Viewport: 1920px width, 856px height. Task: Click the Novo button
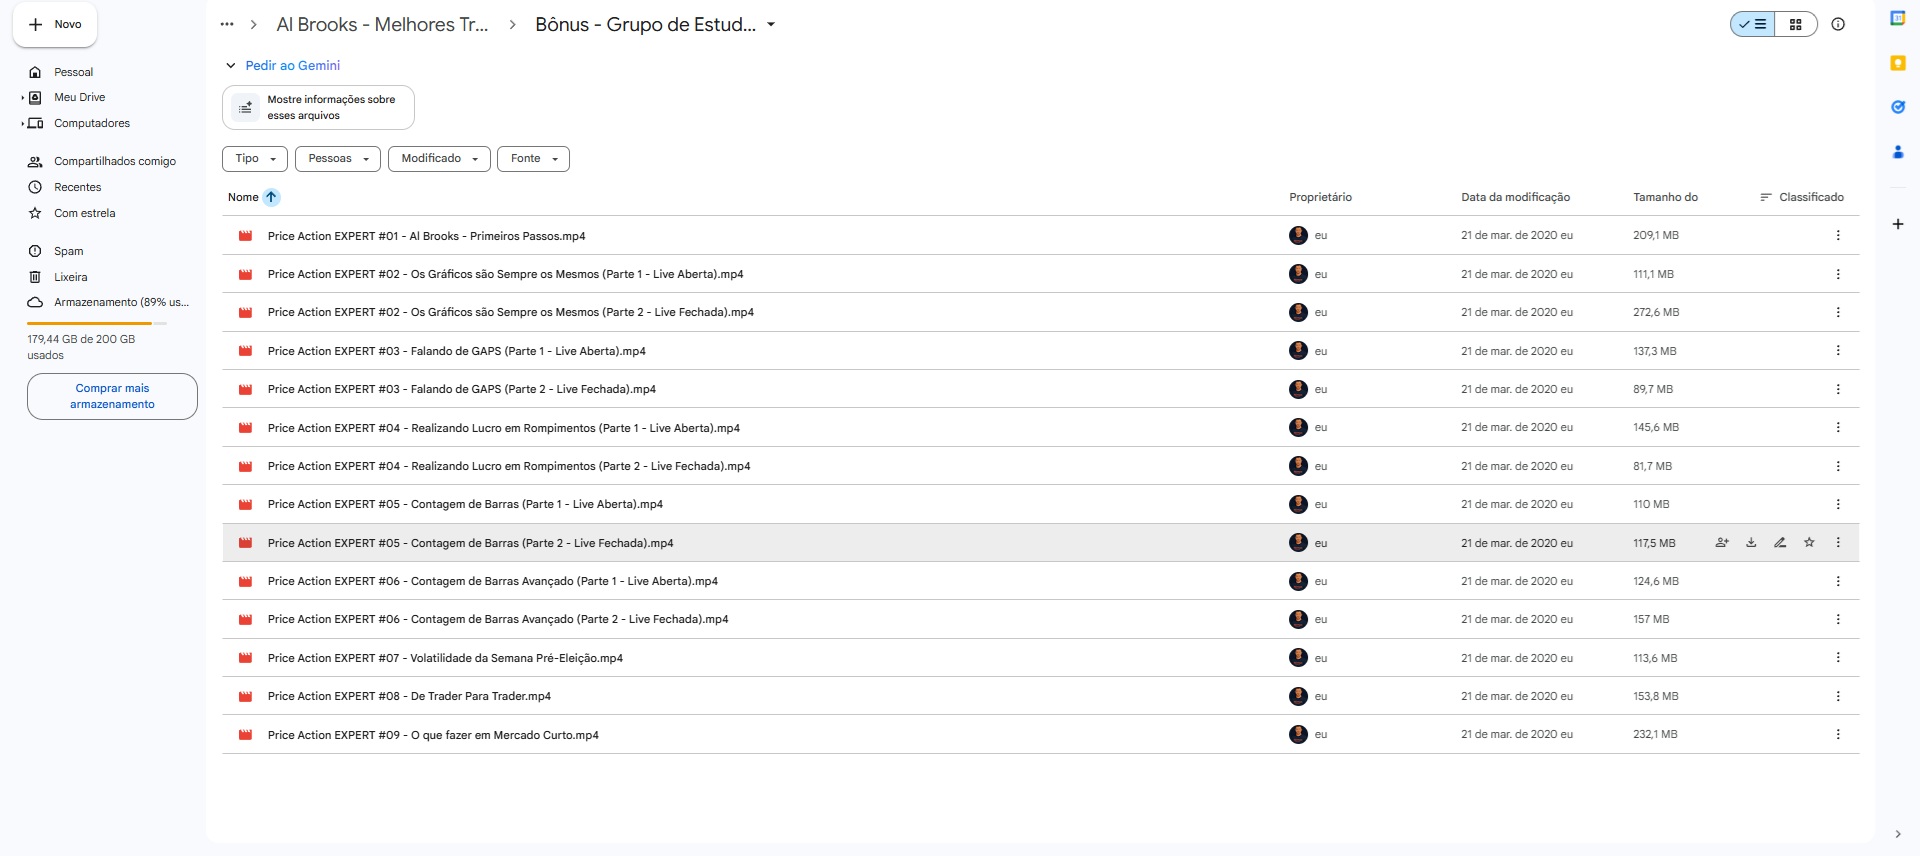click(55, 25)
